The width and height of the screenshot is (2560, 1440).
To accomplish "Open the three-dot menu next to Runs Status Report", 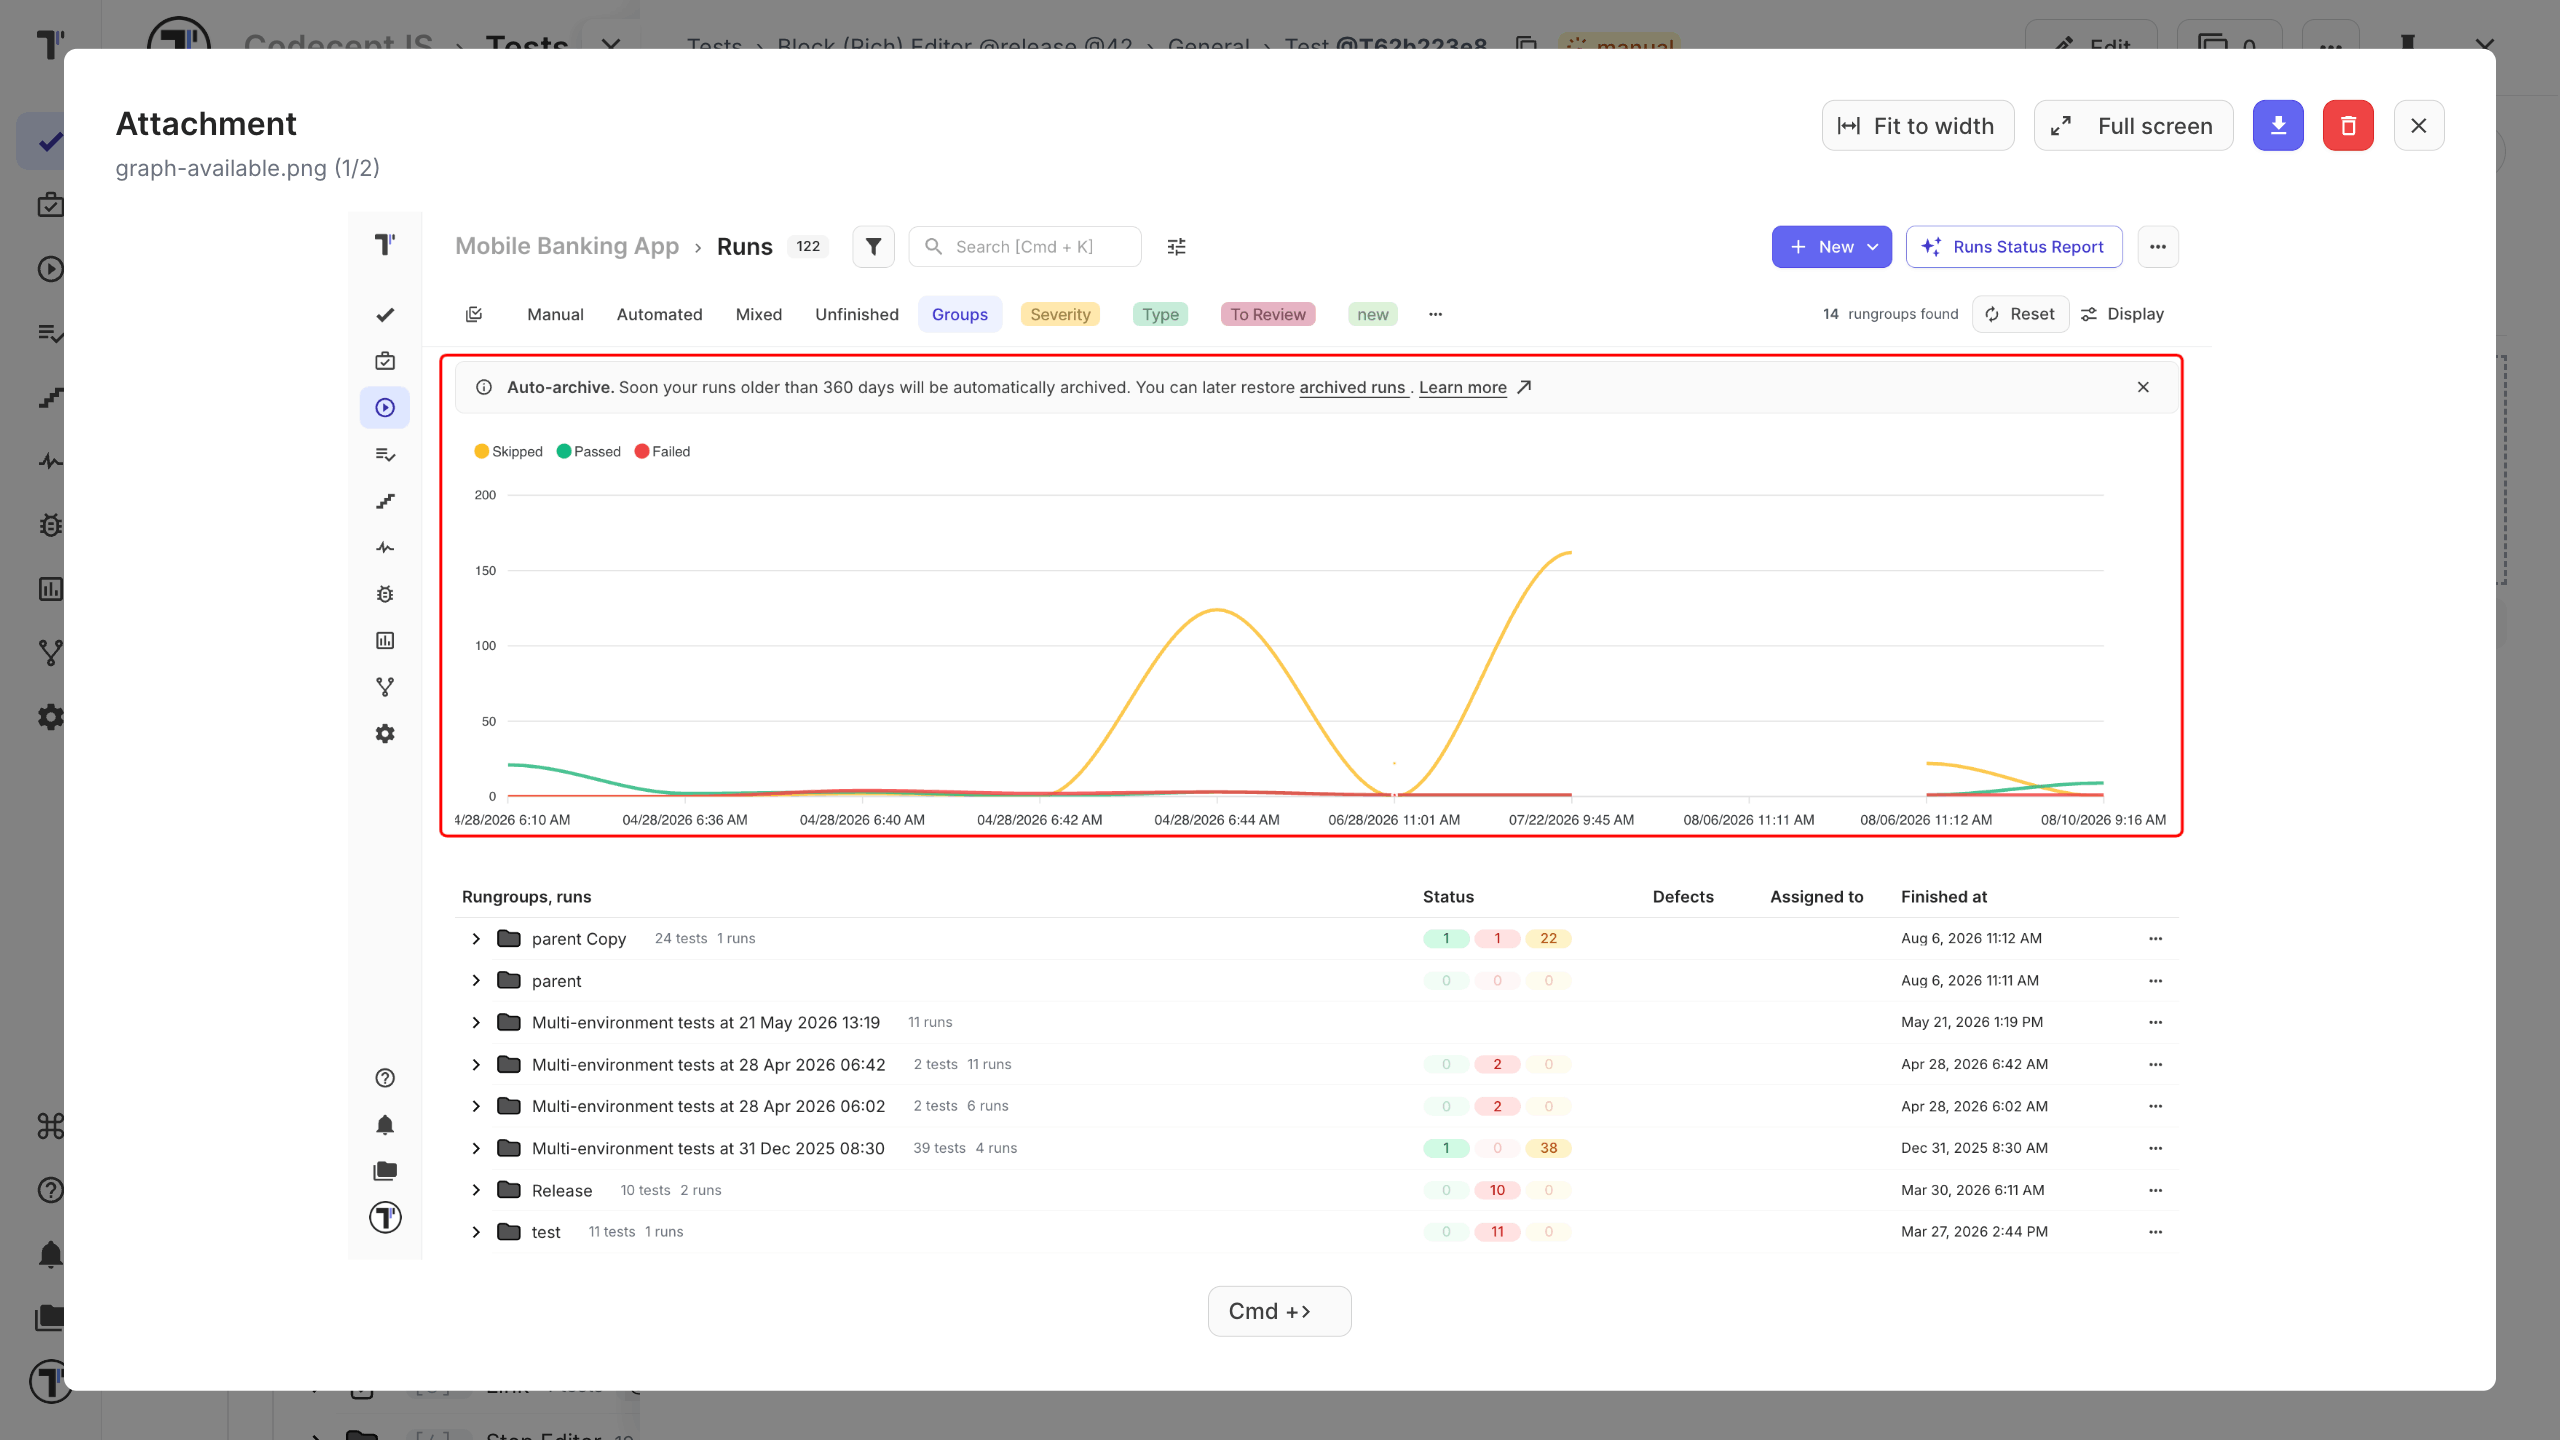I will click(x=2158, y=247).
